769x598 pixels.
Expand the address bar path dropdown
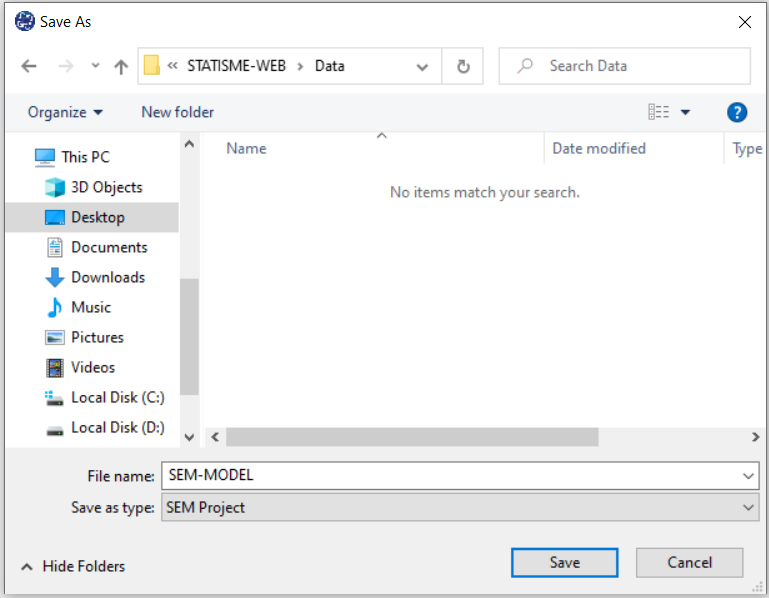[423, 66]
